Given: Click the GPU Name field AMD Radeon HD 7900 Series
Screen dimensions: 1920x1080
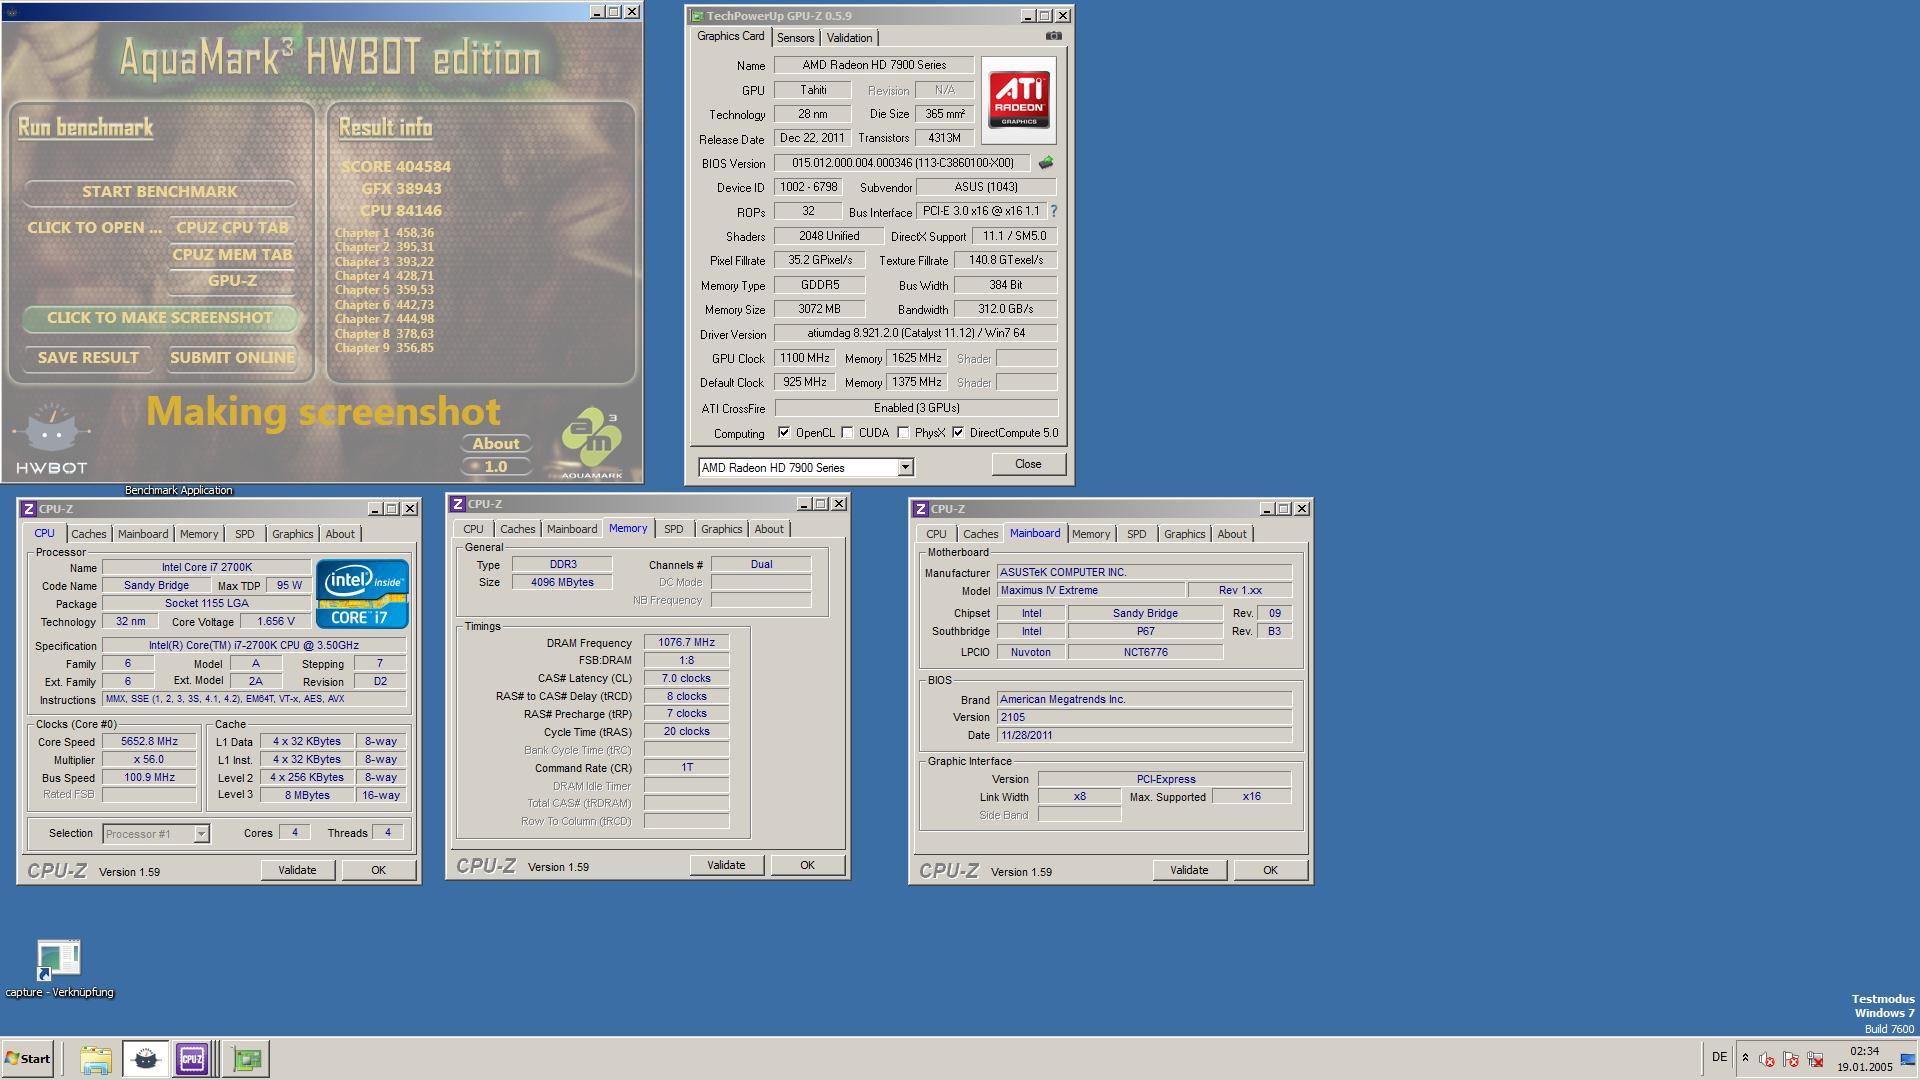Looking at the screenshot, I should (x=874, y=65).
